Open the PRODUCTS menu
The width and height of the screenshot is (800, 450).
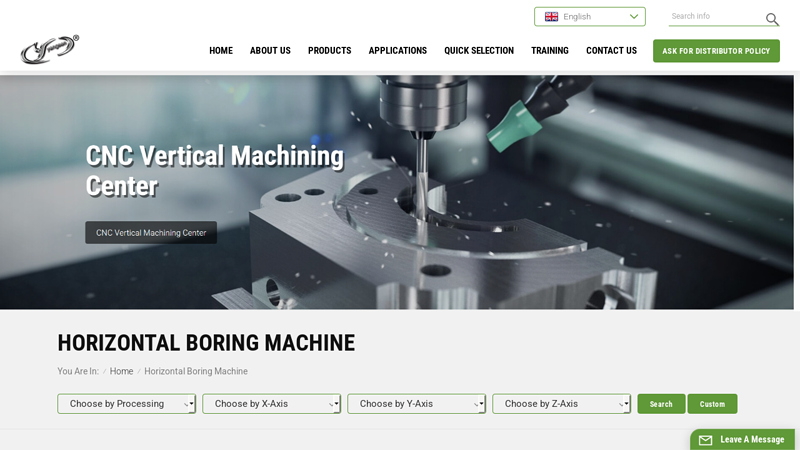[329, 51]
